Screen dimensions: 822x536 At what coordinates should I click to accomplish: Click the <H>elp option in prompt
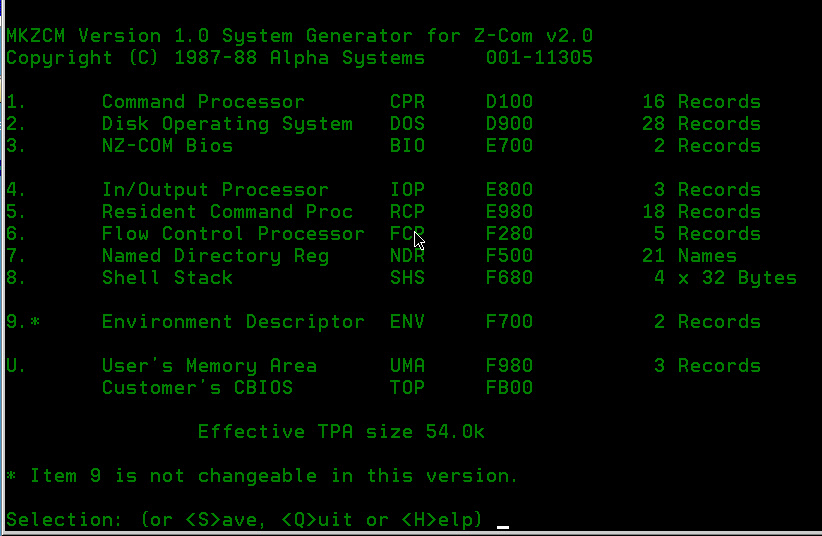tap(443, 520)
